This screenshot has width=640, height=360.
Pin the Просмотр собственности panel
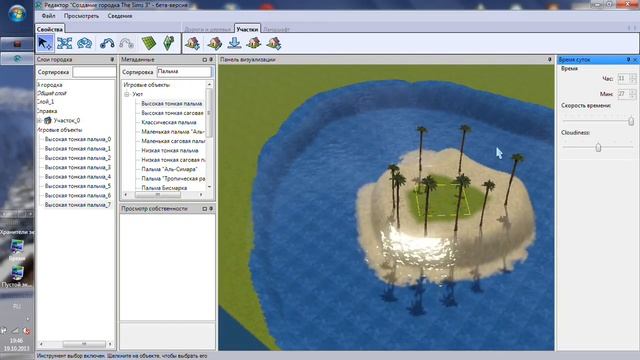pyautogui.click(x=211, y=209)
